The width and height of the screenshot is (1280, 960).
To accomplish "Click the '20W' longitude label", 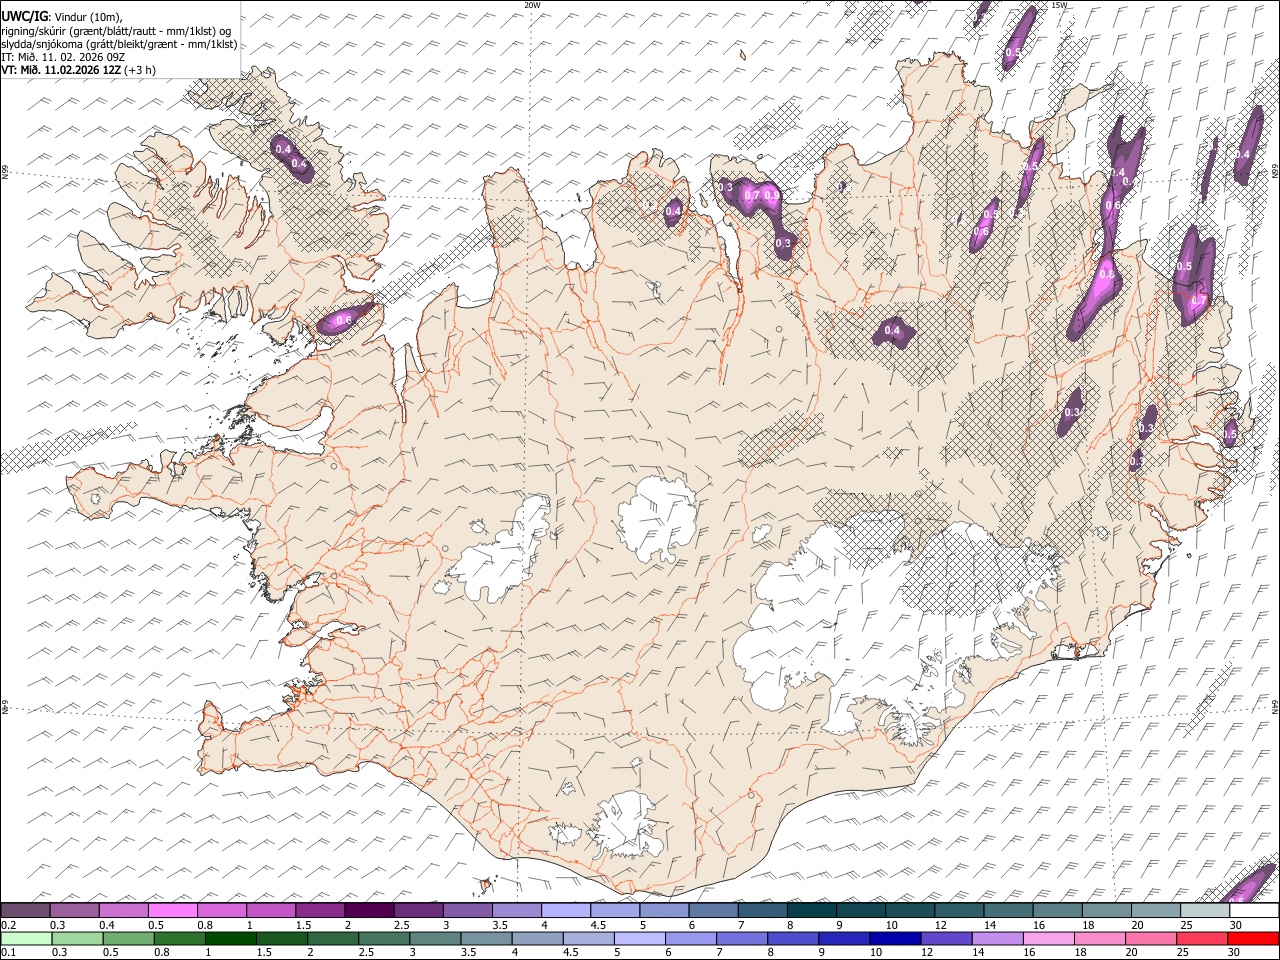I will [532, 5].
